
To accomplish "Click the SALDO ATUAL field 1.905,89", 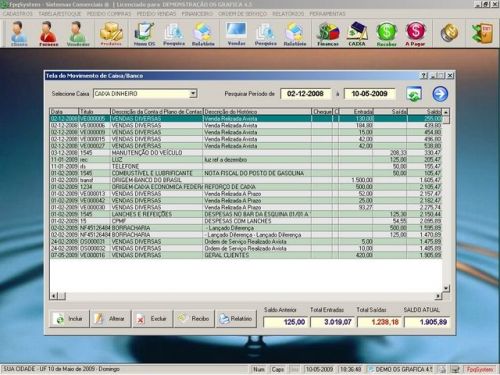I will pyautogui.click(x=427, y=322).
